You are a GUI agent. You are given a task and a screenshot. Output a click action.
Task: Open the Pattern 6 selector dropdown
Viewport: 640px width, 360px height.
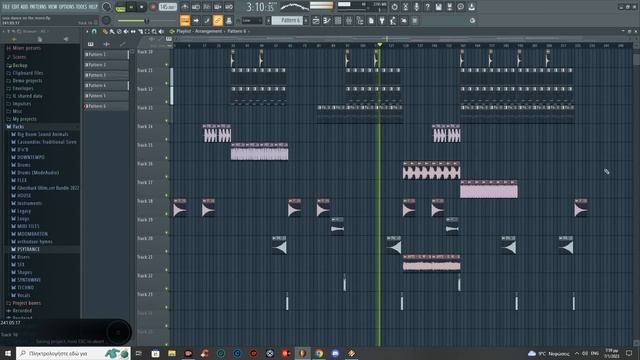[x=288, y=20]
